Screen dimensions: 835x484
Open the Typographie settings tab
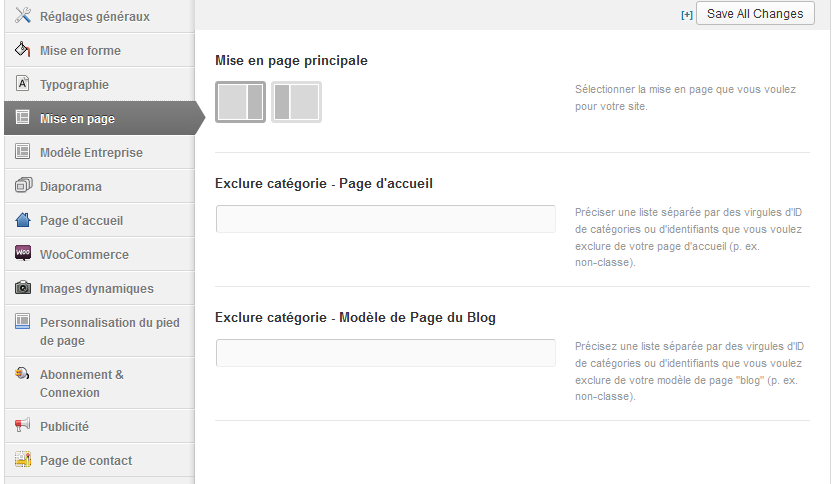click(x=75, y=85)
